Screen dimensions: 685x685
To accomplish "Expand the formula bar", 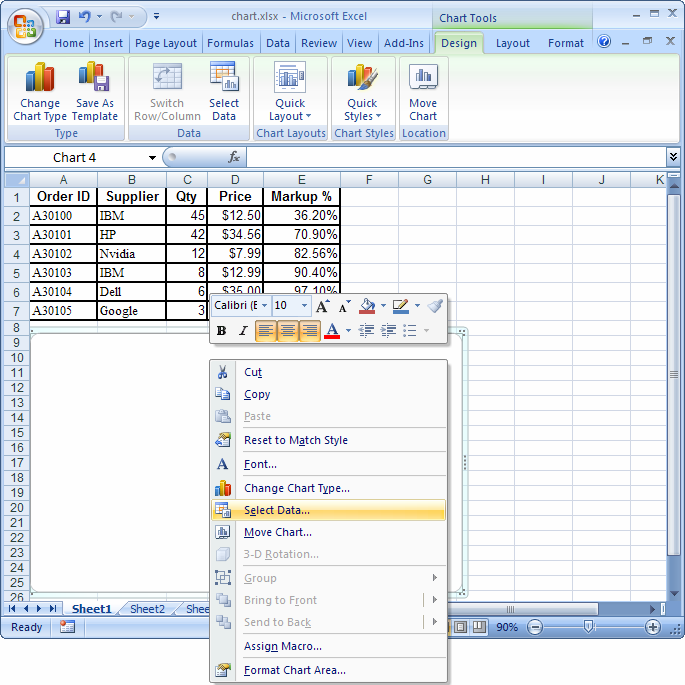I will click(x=673, y=156).
